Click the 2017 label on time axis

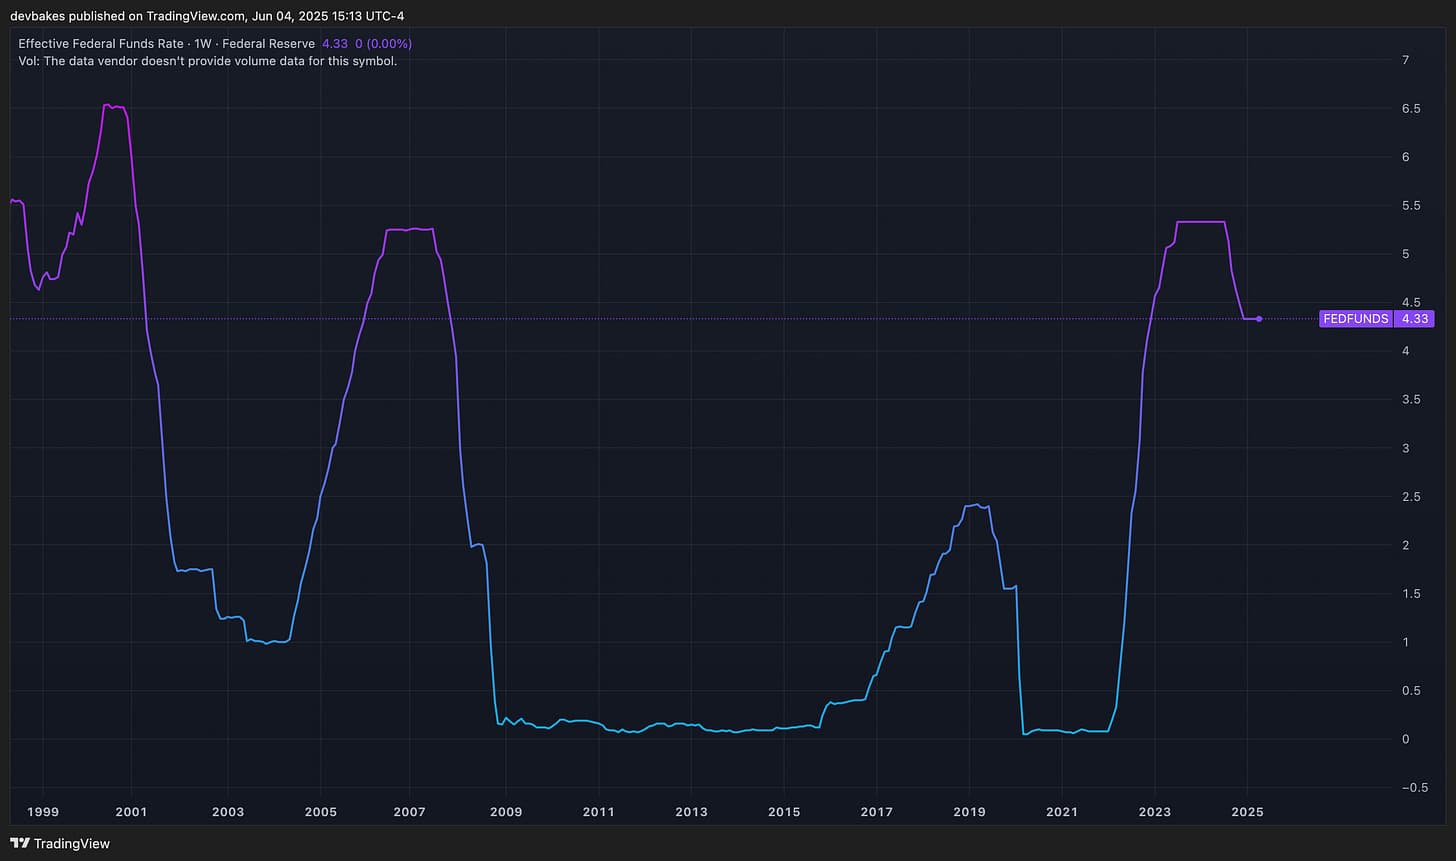pyautogui.click(x=877, y=812)
